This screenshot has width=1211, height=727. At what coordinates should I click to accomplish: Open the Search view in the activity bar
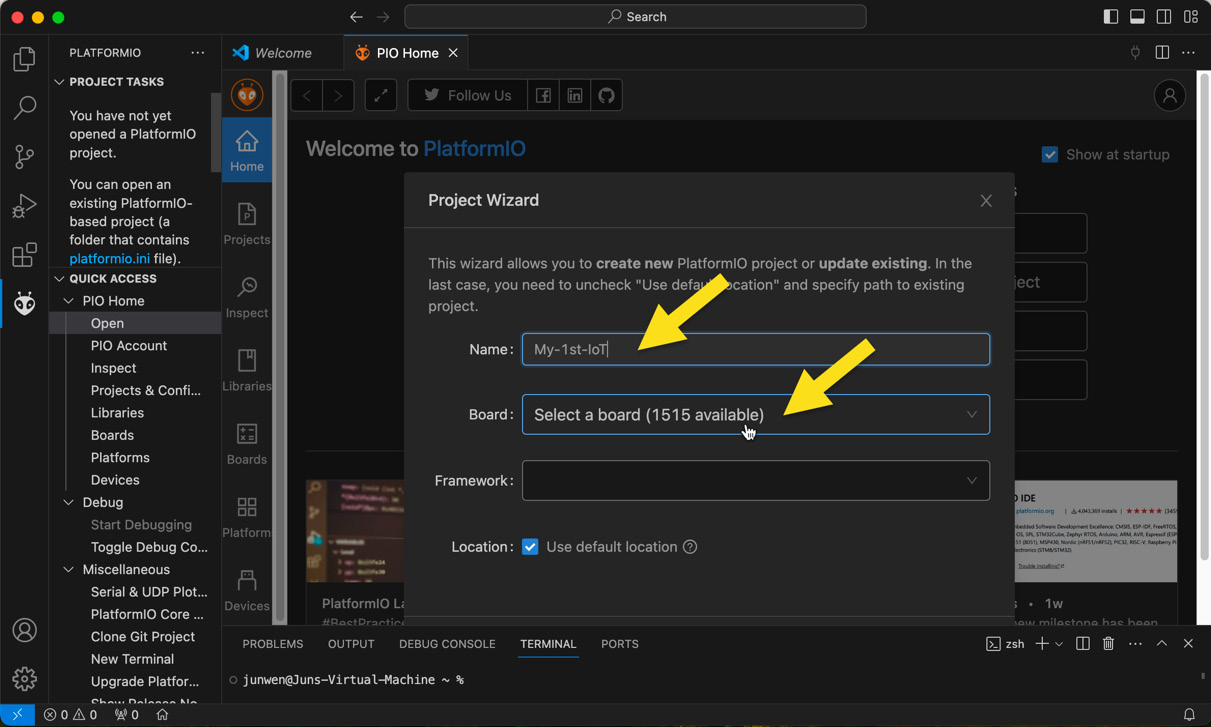click(24, 107)
